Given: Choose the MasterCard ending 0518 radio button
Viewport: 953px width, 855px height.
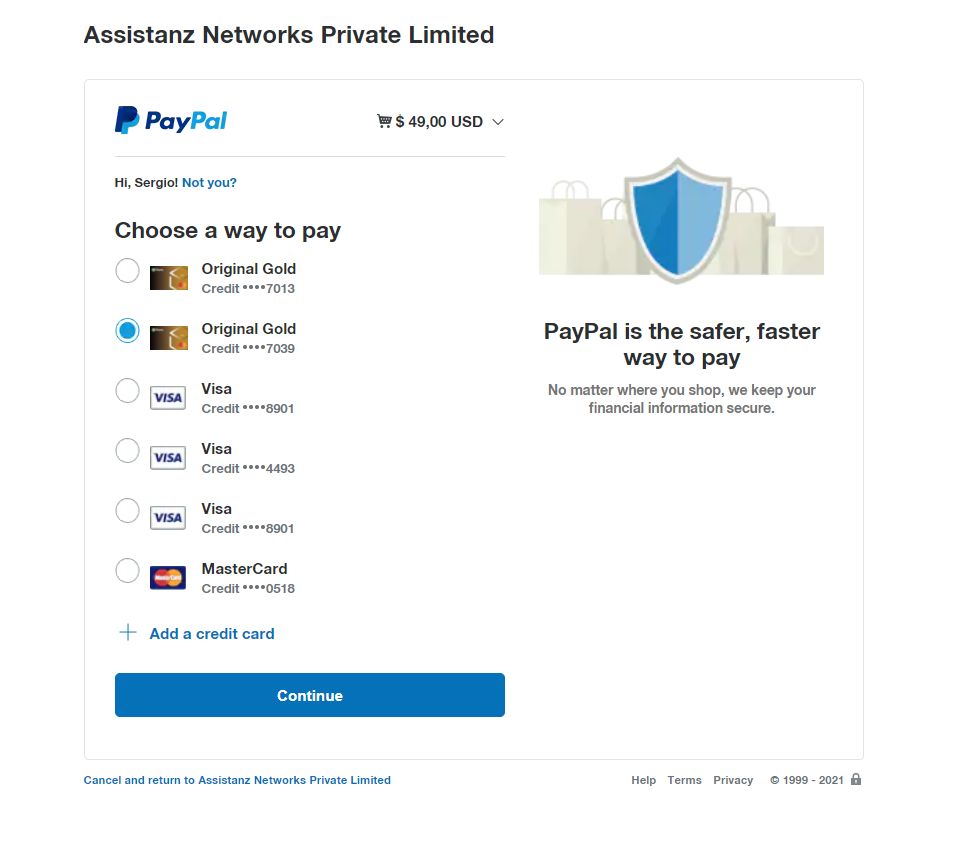Looking at the screenshot, I should click(x=127, y=571).
